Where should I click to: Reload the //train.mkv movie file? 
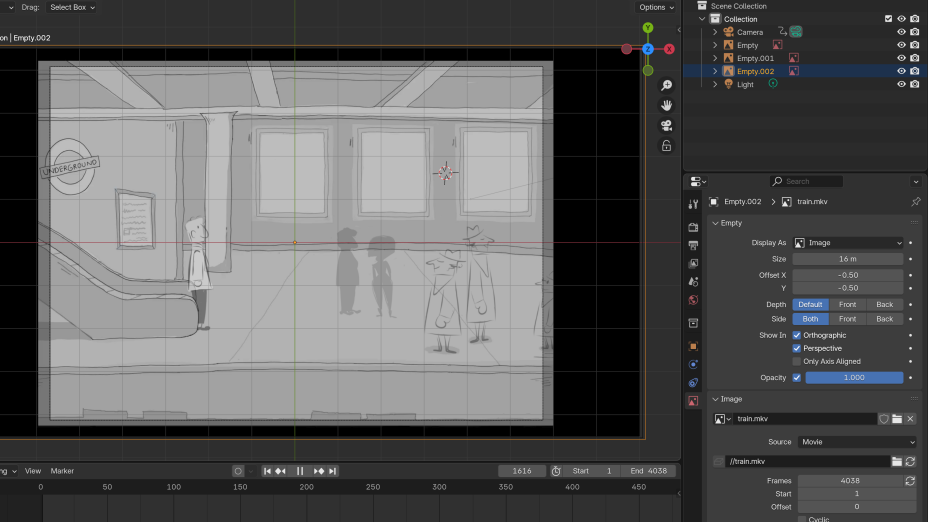tap(910, 462)
